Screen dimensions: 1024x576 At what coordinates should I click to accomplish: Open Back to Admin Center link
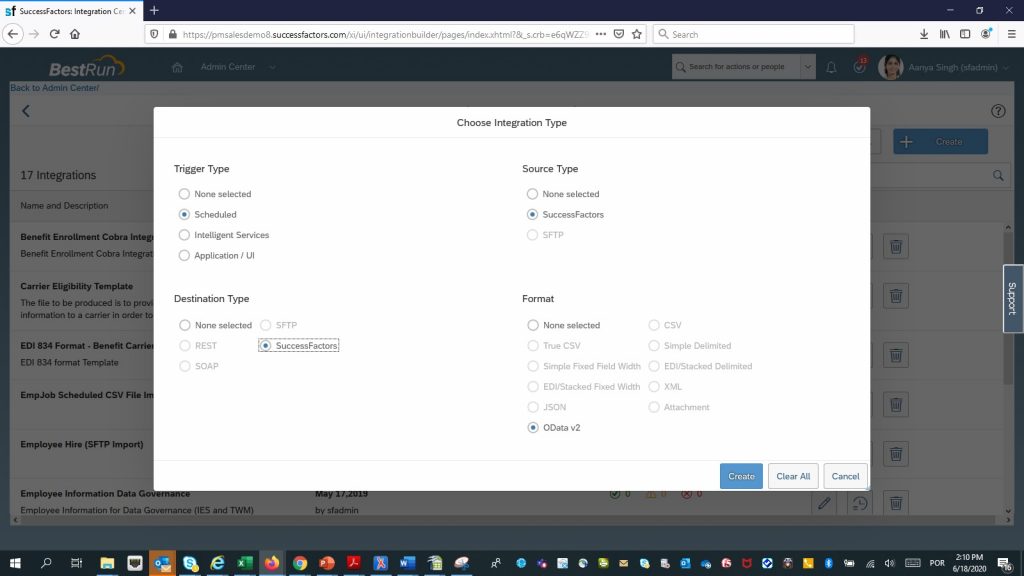pyautogui.click(x=55, y=88)
